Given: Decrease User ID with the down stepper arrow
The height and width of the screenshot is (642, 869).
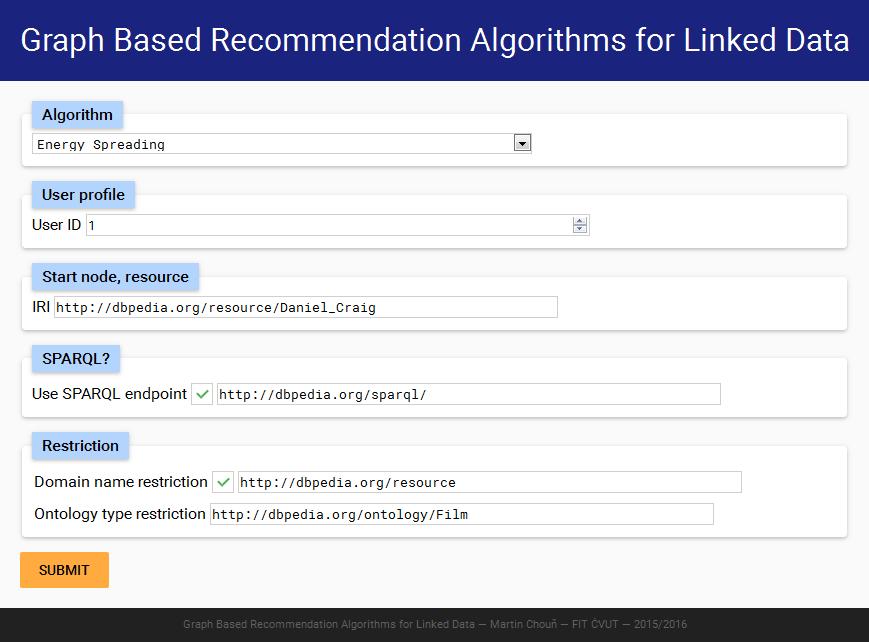Looking at the screenshot, I should pyautogui.click(x=580, y=229).
